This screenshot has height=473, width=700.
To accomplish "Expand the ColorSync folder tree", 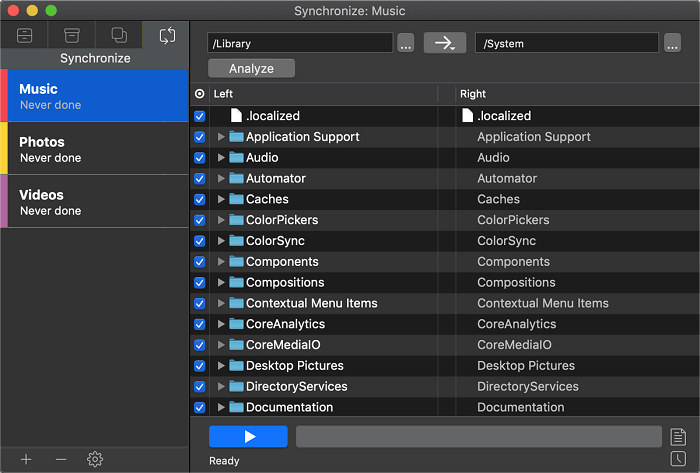I will click(221, 241).
